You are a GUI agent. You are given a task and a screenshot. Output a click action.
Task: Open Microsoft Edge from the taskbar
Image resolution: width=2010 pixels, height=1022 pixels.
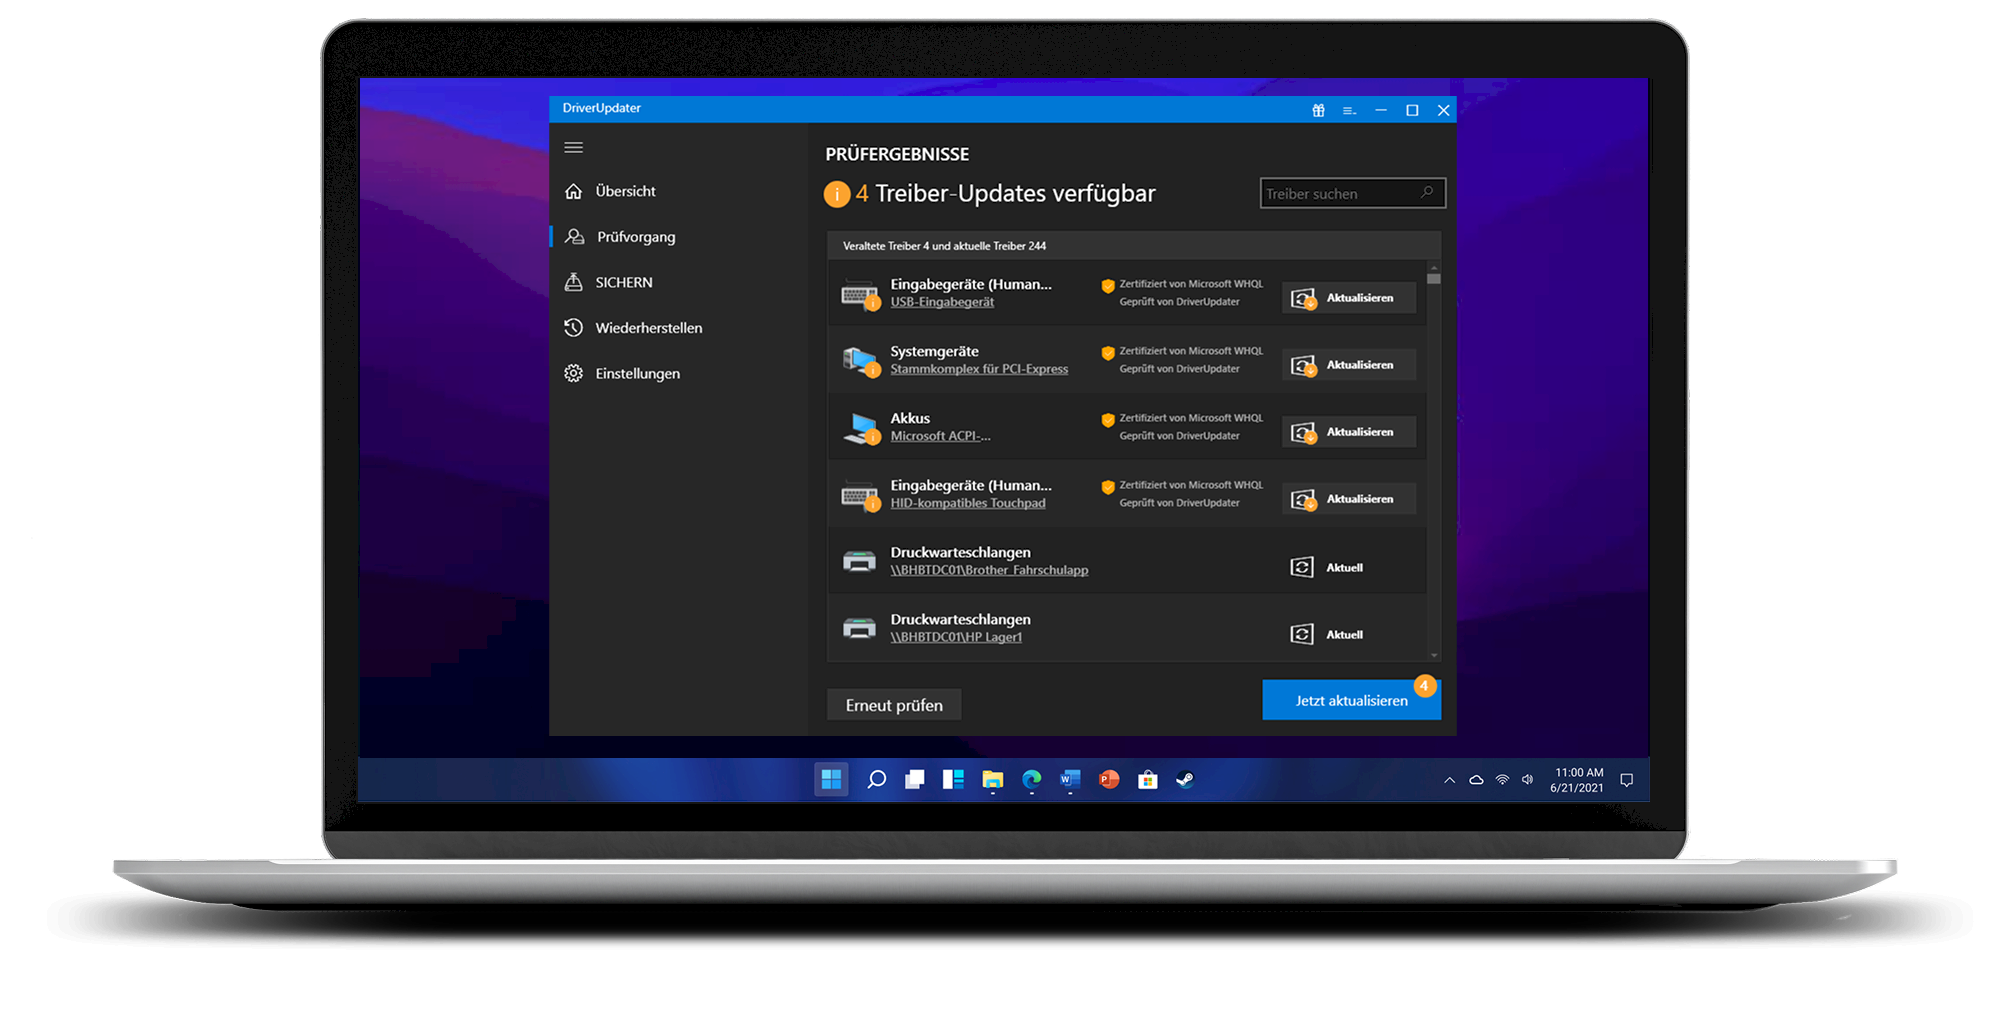pyautogui.click(x=1031, y=780)
